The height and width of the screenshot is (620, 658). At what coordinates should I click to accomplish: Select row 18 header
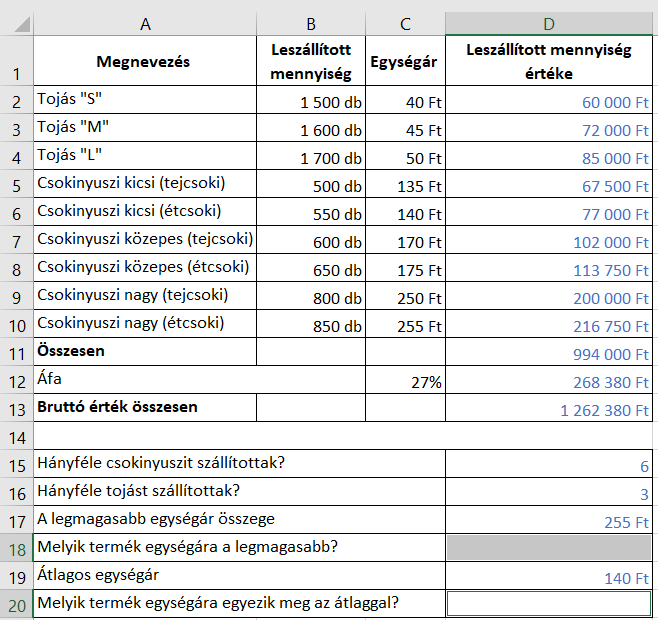[16, 547]
